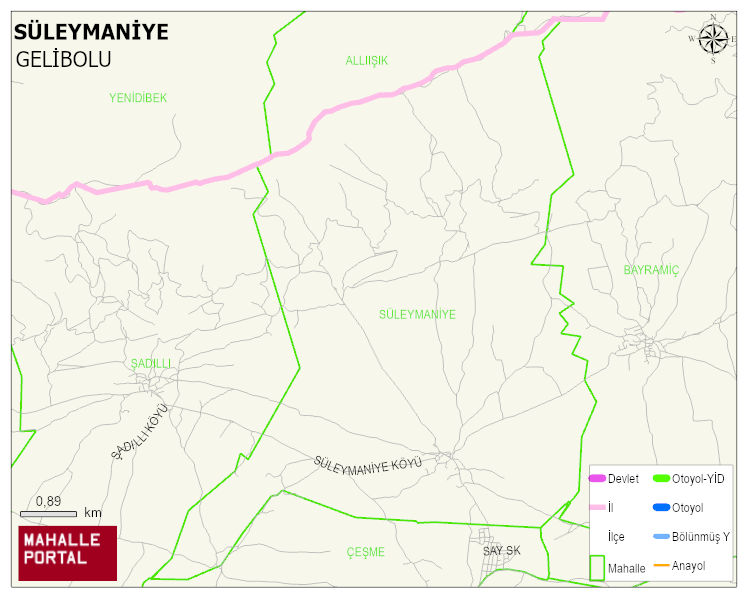The image size is (748, 598).
Task: Select the ALLIIŞIK neighborhood label
Action: (366, 61)
